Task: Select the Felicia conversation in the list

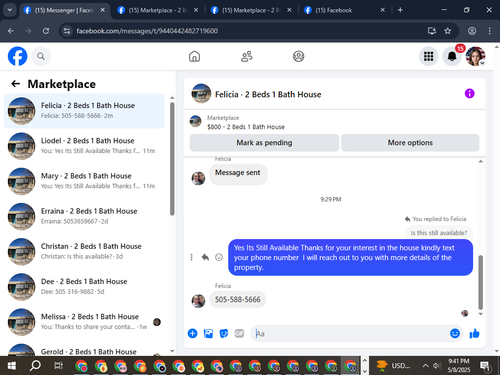Action: (x=84, y=111)
